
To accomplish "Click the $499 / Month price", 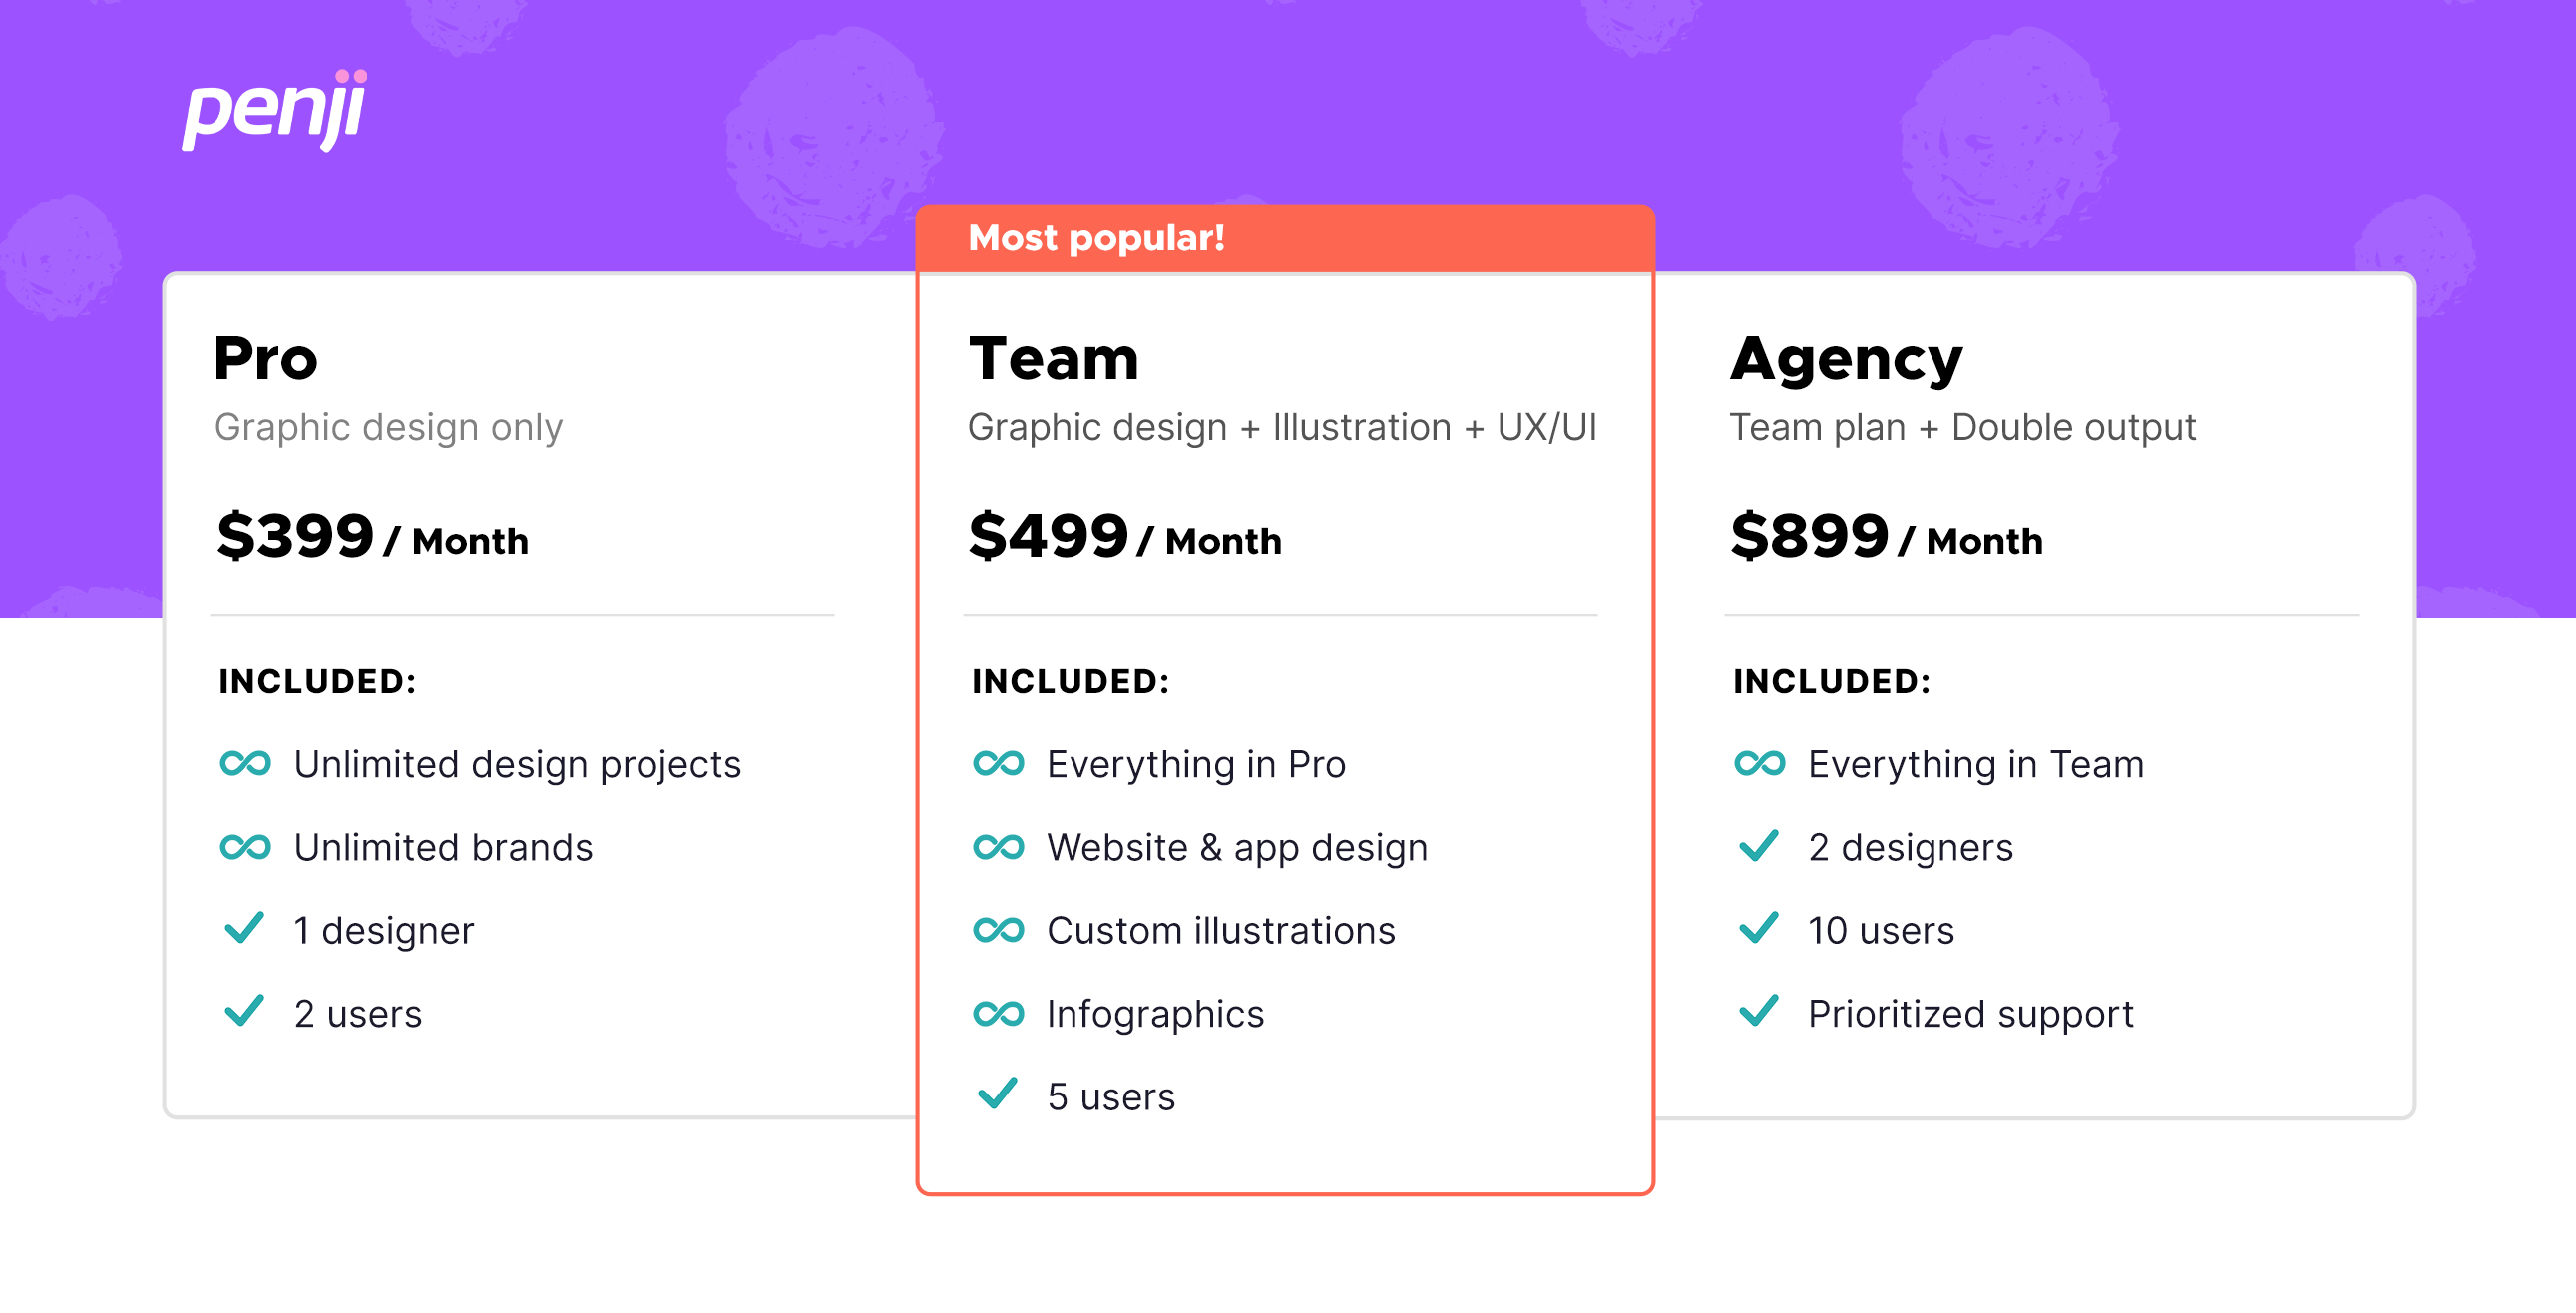I will click(x=1124, y=537).
